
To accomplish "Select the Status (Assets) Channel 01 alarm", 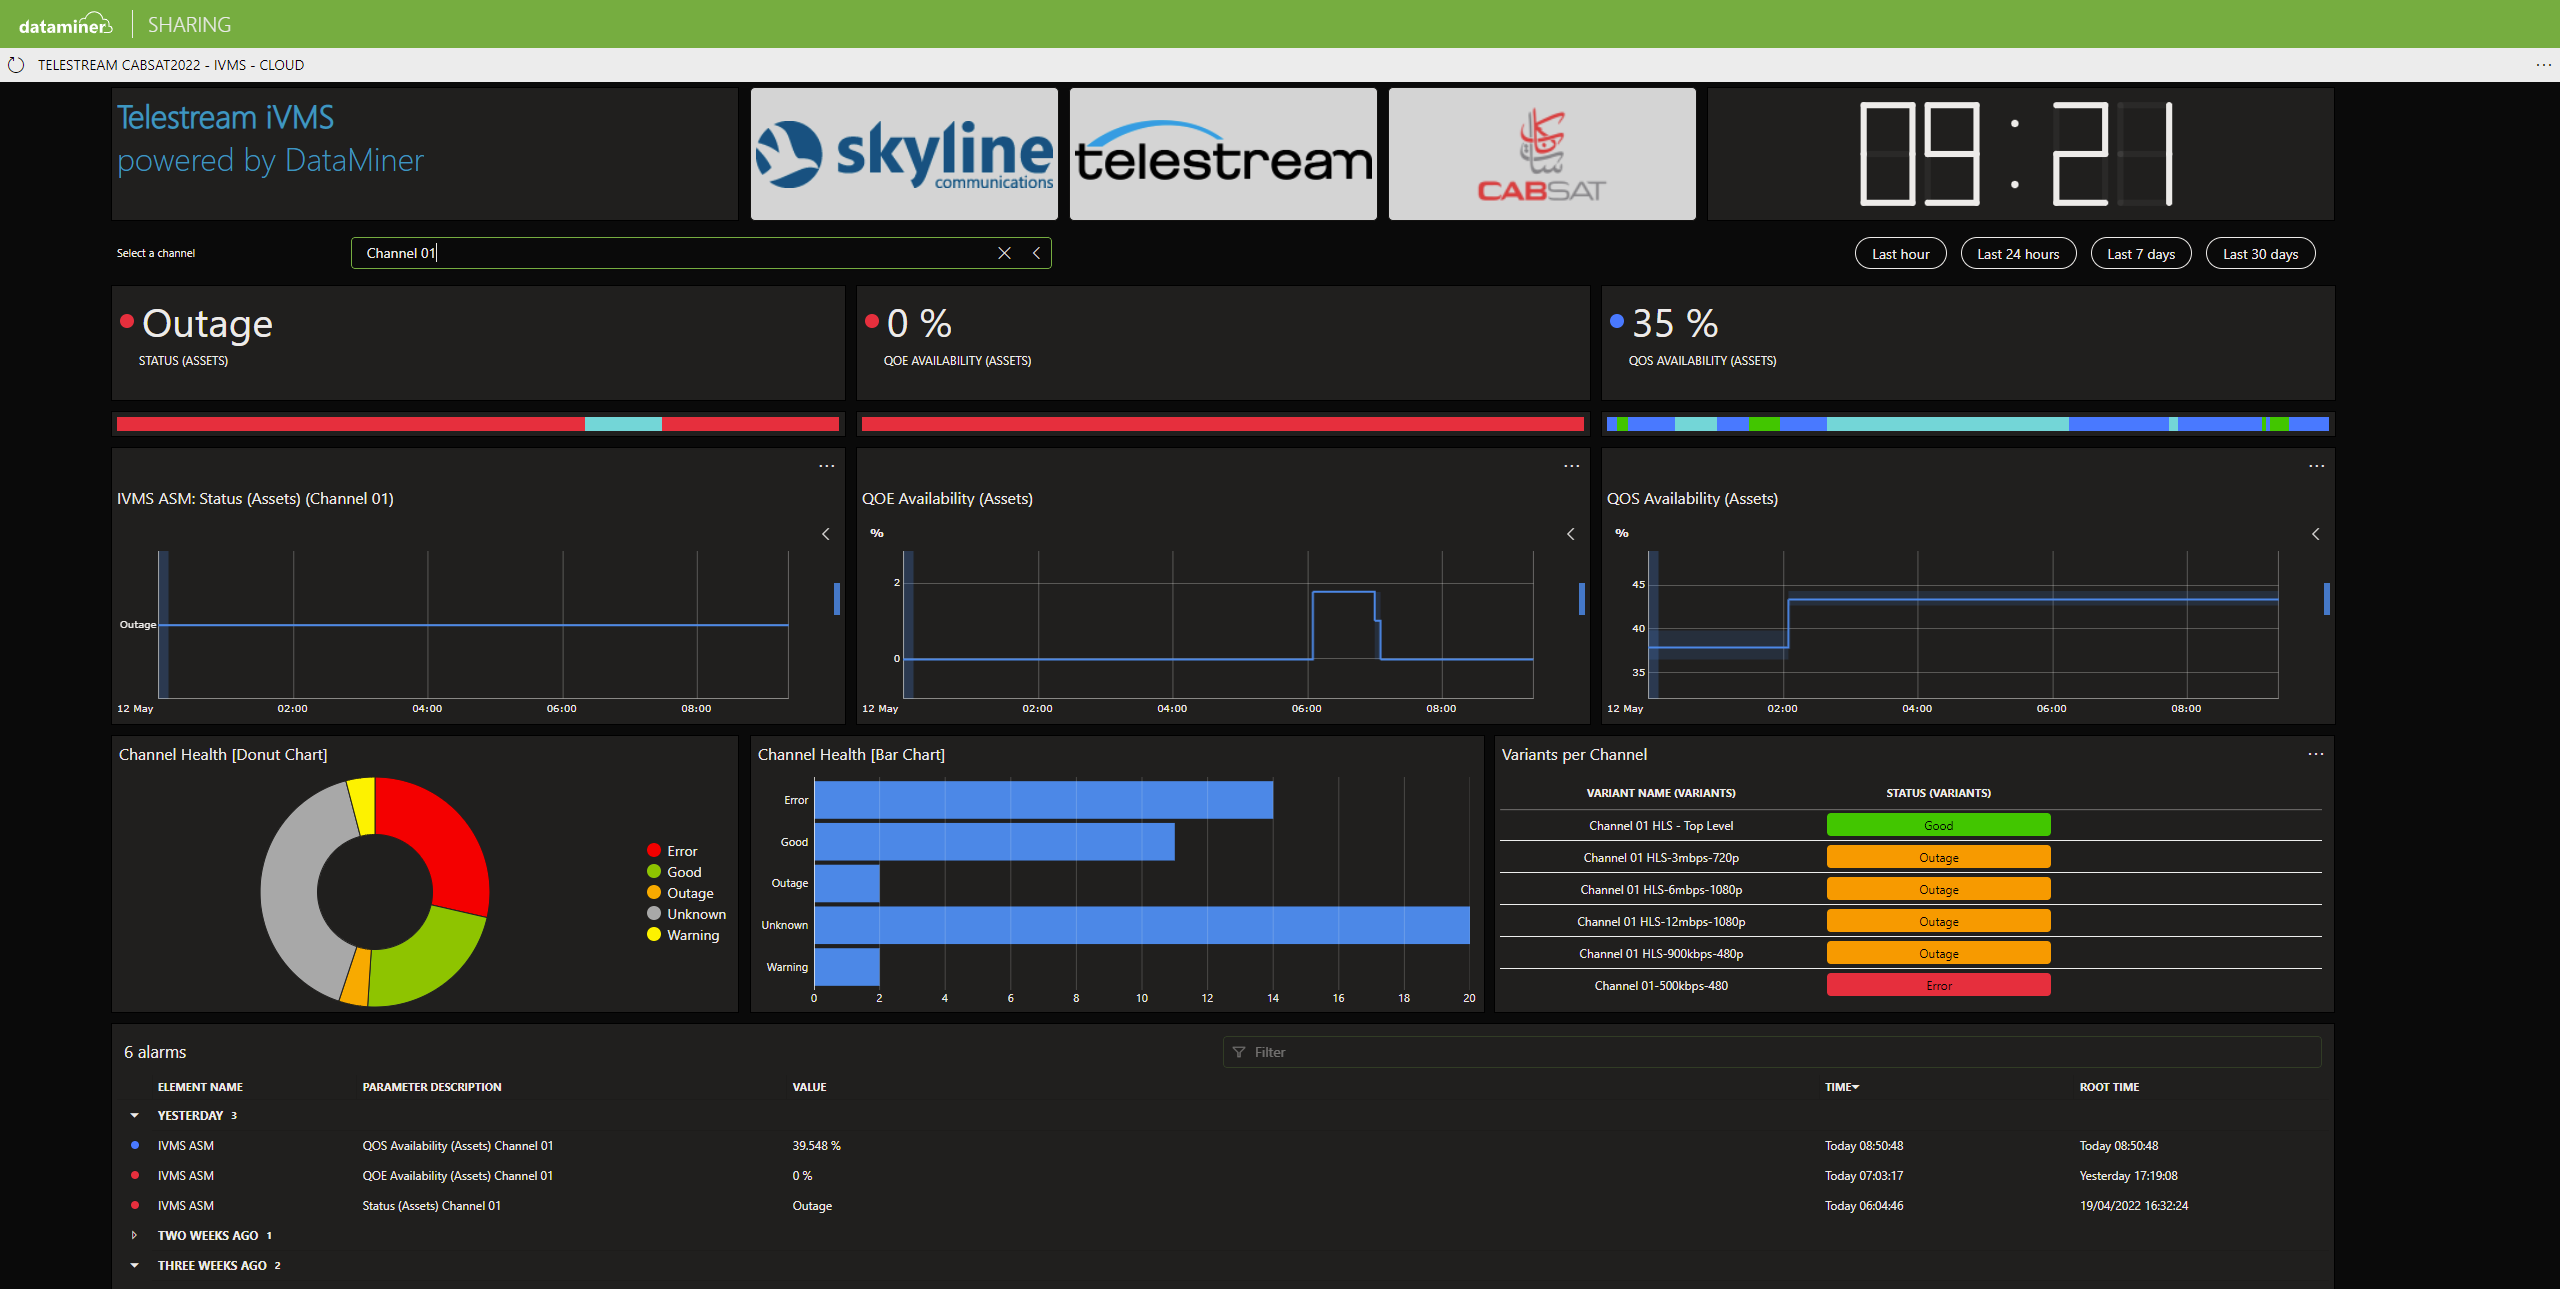I will pos(1223,1206).
